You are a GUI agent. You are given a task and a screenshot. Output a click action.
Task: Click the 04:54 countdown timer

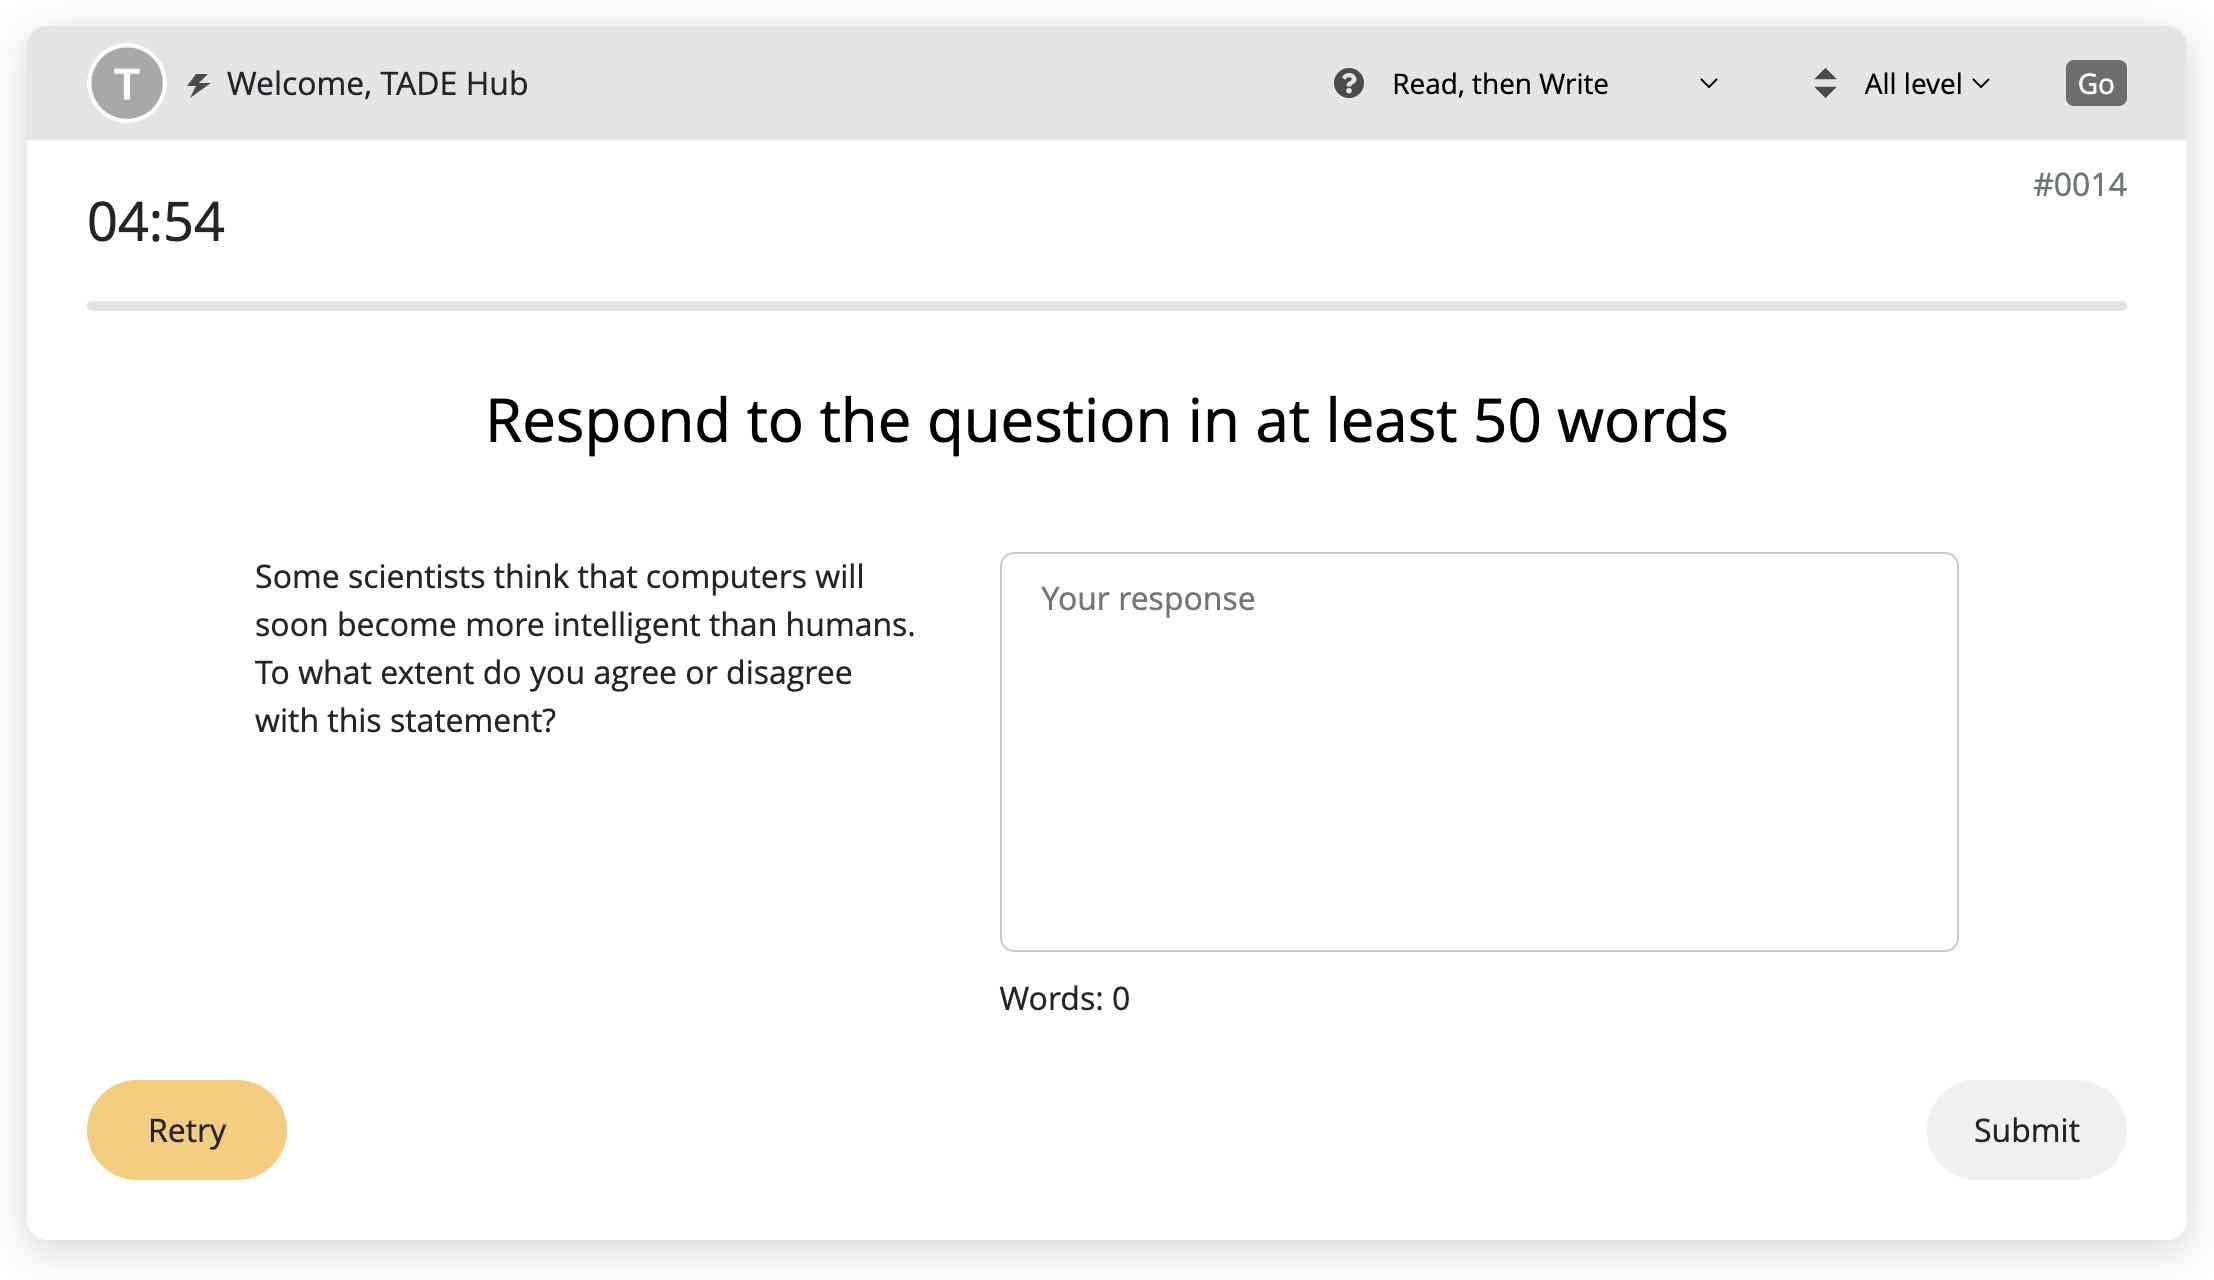coord(156,221)
